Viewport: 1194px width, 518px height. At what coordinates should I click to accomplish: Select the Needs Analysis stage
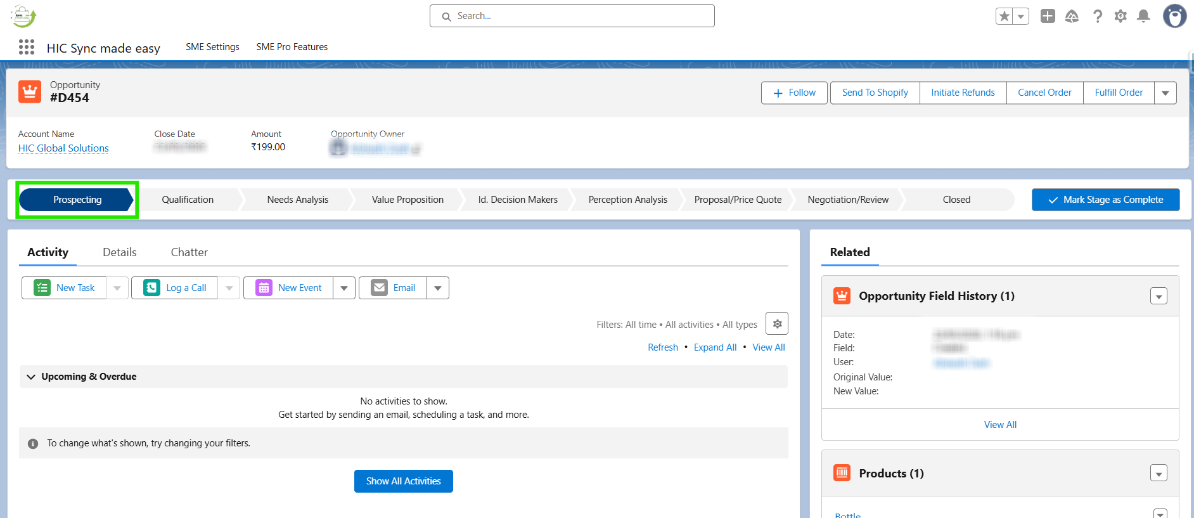(x=297, y=200)
